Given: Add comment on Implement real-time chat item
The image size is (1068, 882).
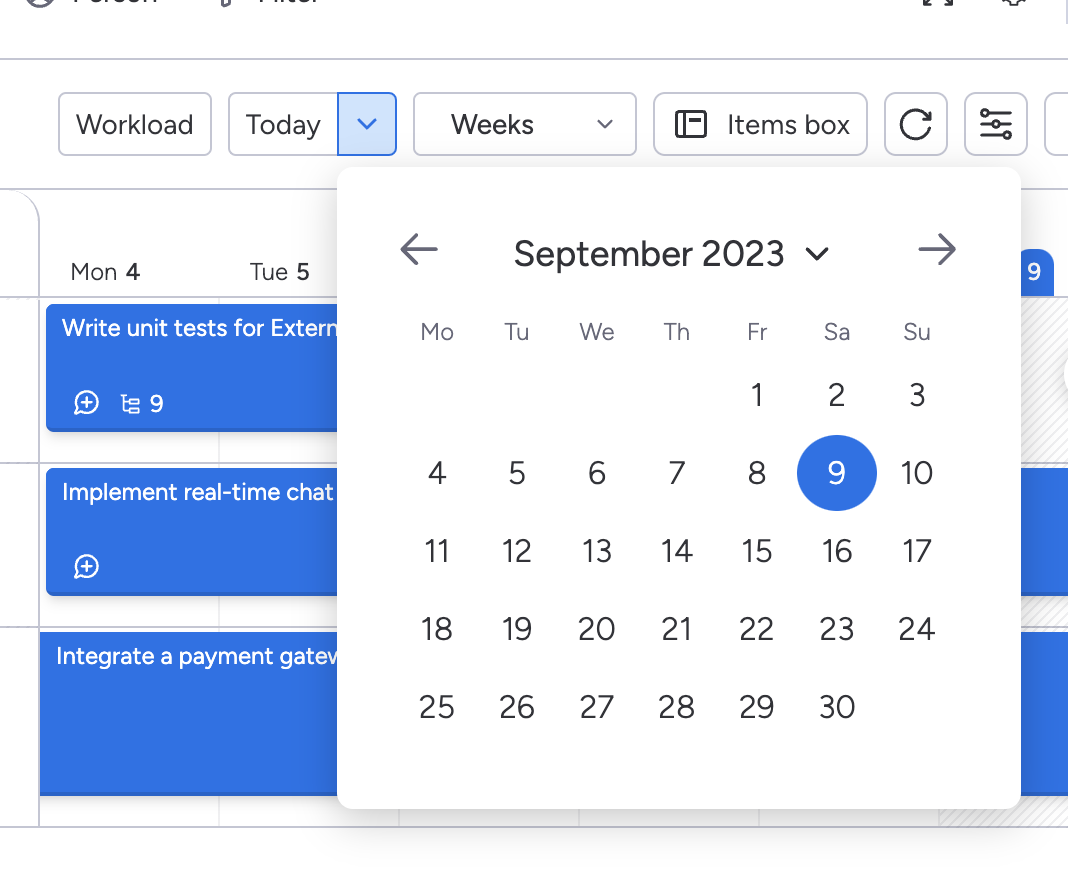Looking at the screenshot, I should click(x=87, y=567).
